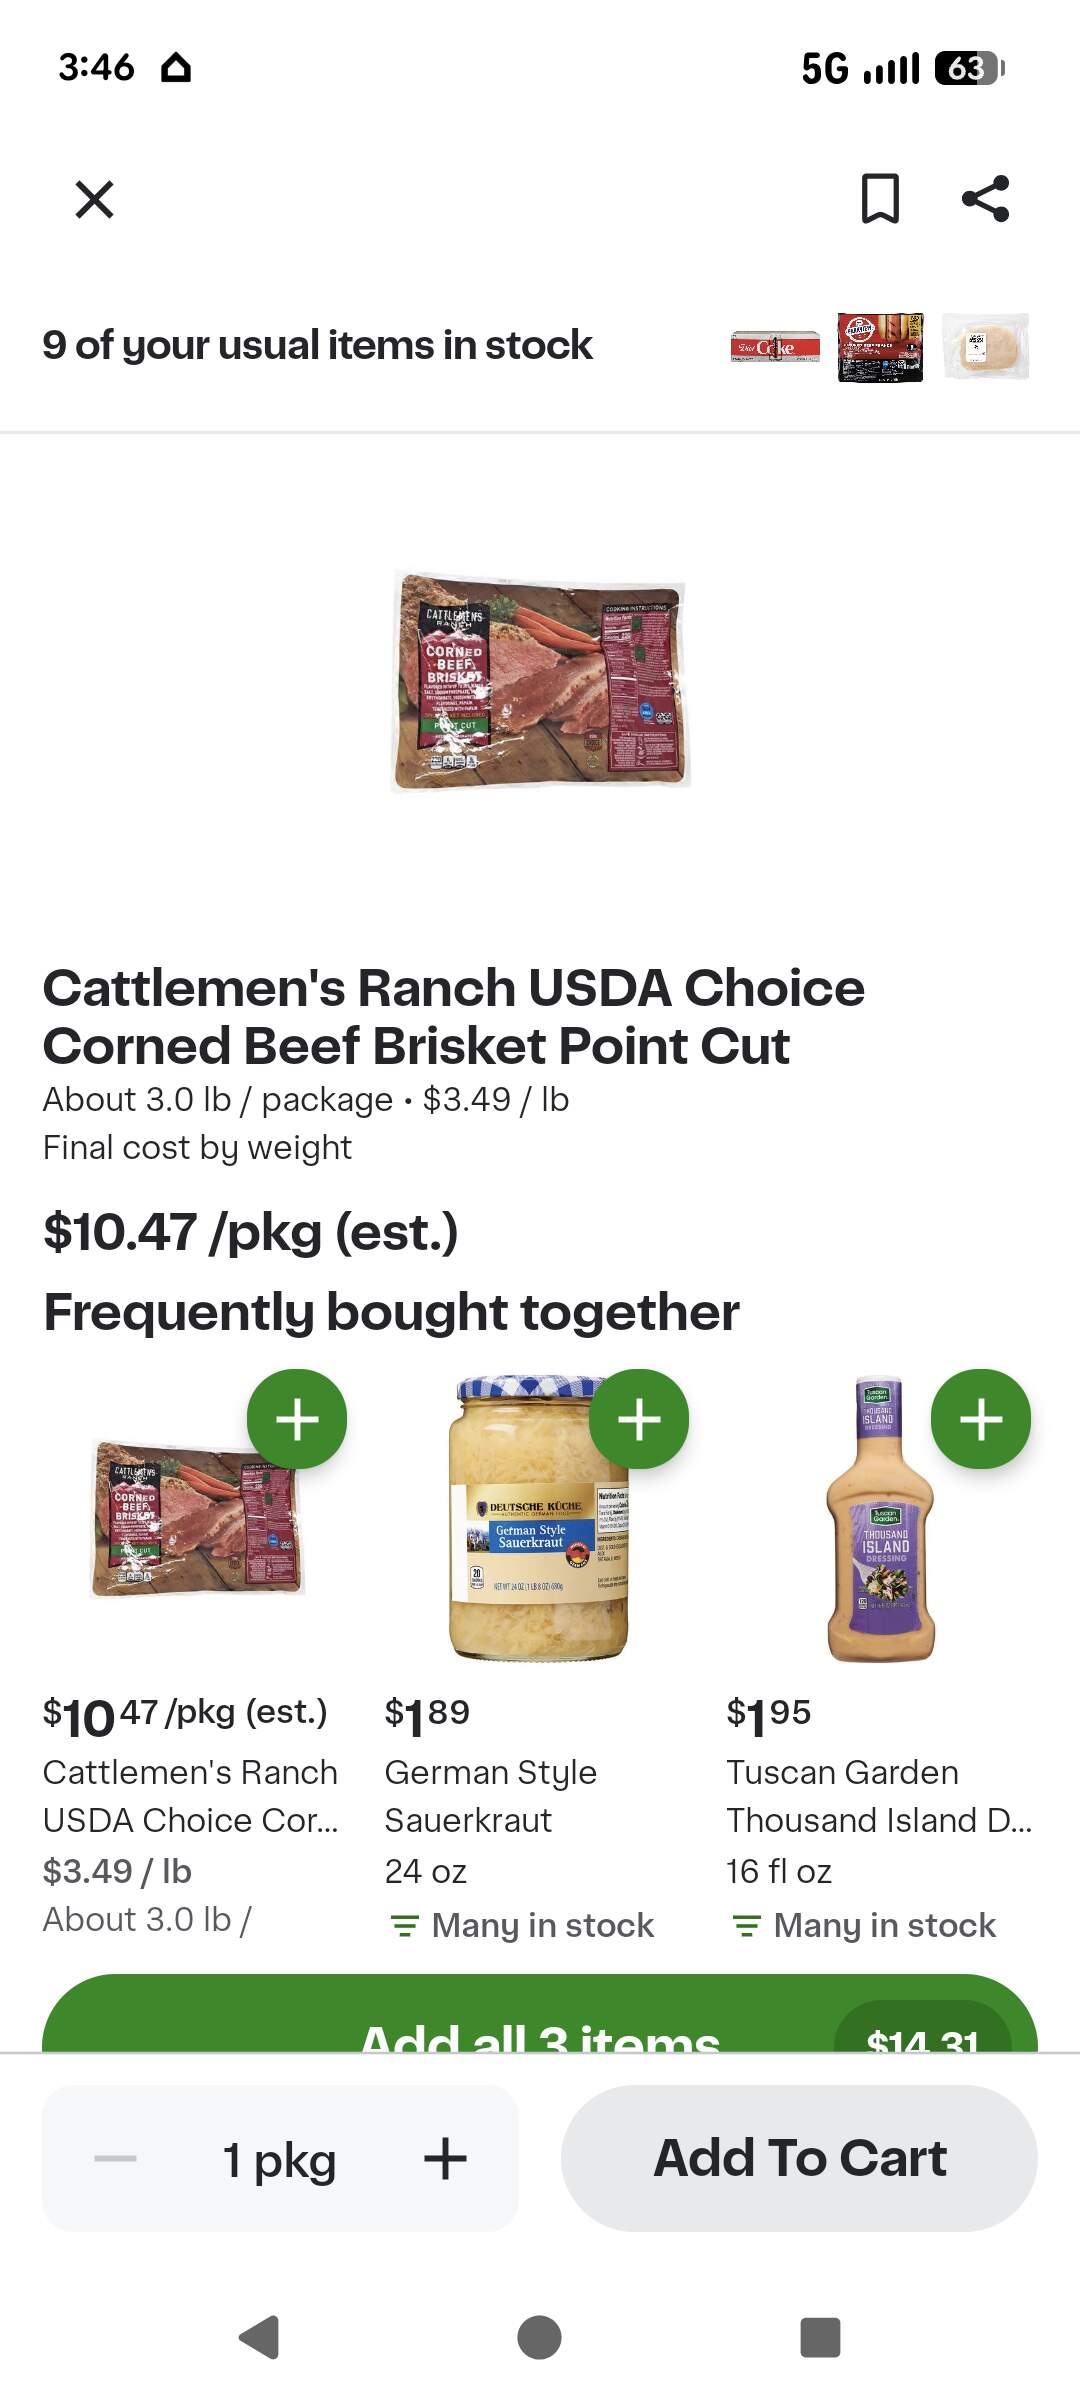Viewport: 1080px width, 2400px height.
Task: Increase package quantity with plus
Action: pyautogui.click(x=445, y=2158)
